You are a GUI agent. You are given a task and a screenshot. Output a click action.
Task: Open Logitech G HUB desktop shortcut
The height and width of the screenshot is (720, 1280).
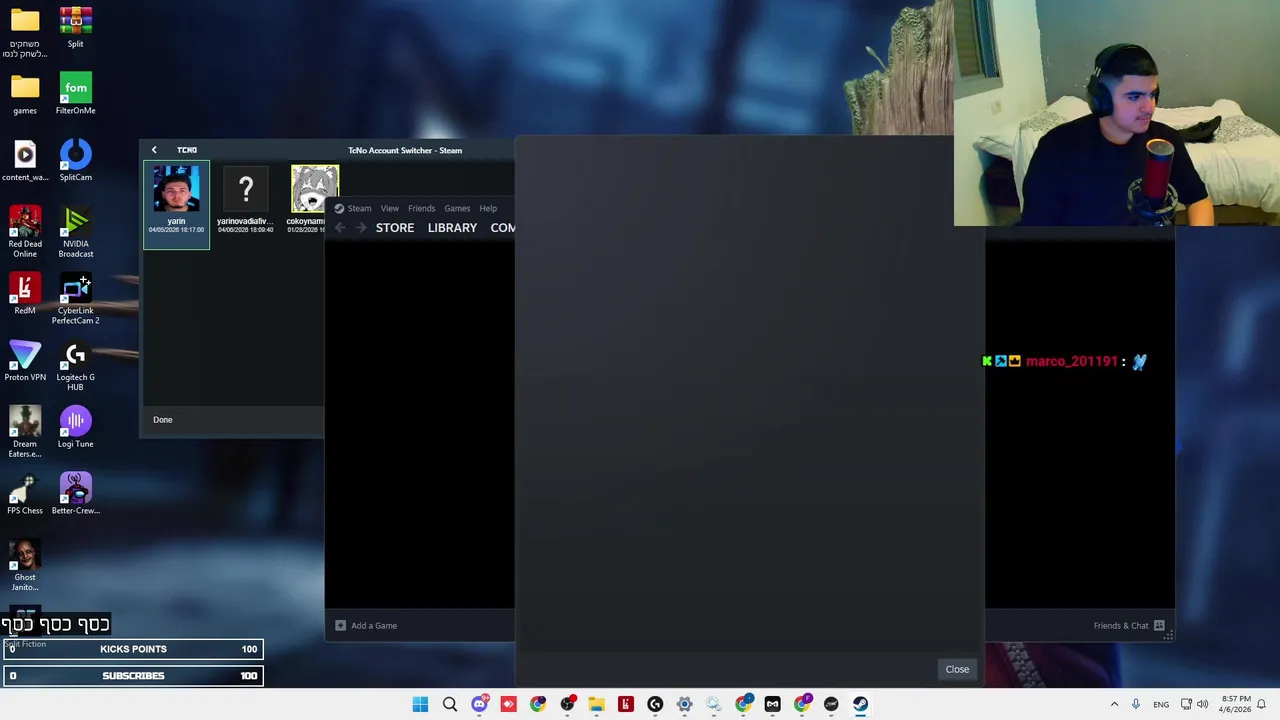point(75,365)
